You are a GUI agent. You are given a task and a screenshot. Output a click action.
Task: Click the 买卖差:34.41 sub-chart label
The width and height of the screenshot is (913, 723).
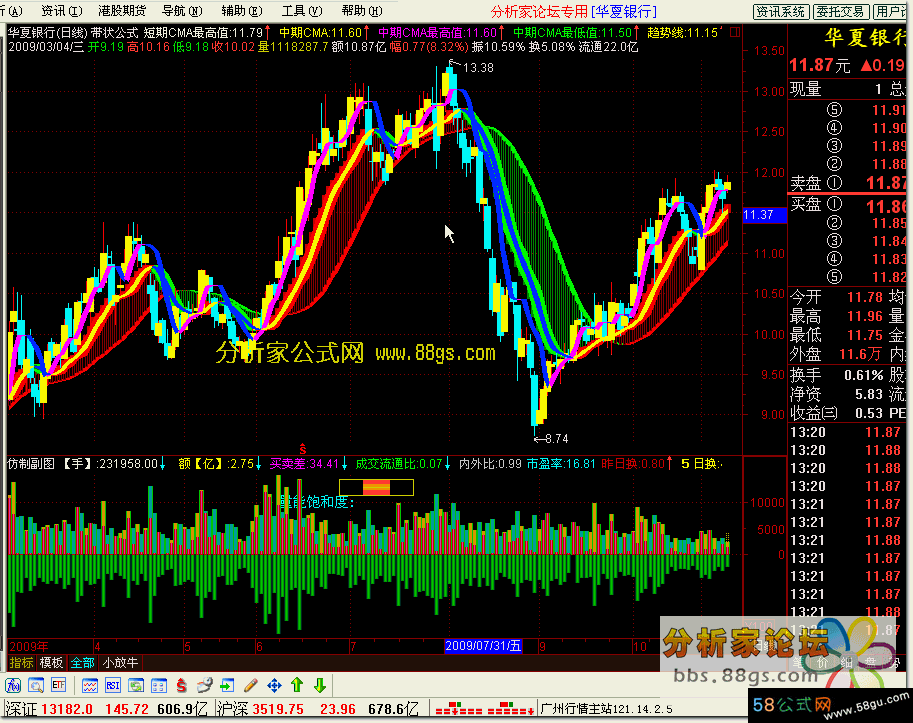305,463
